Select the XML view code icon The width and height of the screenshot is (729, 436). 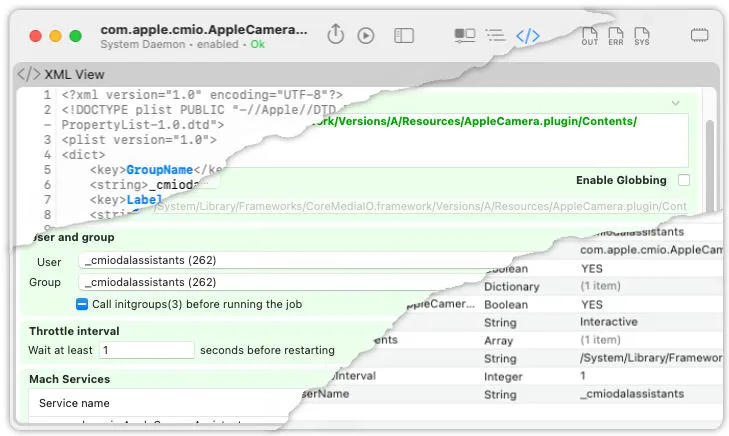[x=527, y=35]
